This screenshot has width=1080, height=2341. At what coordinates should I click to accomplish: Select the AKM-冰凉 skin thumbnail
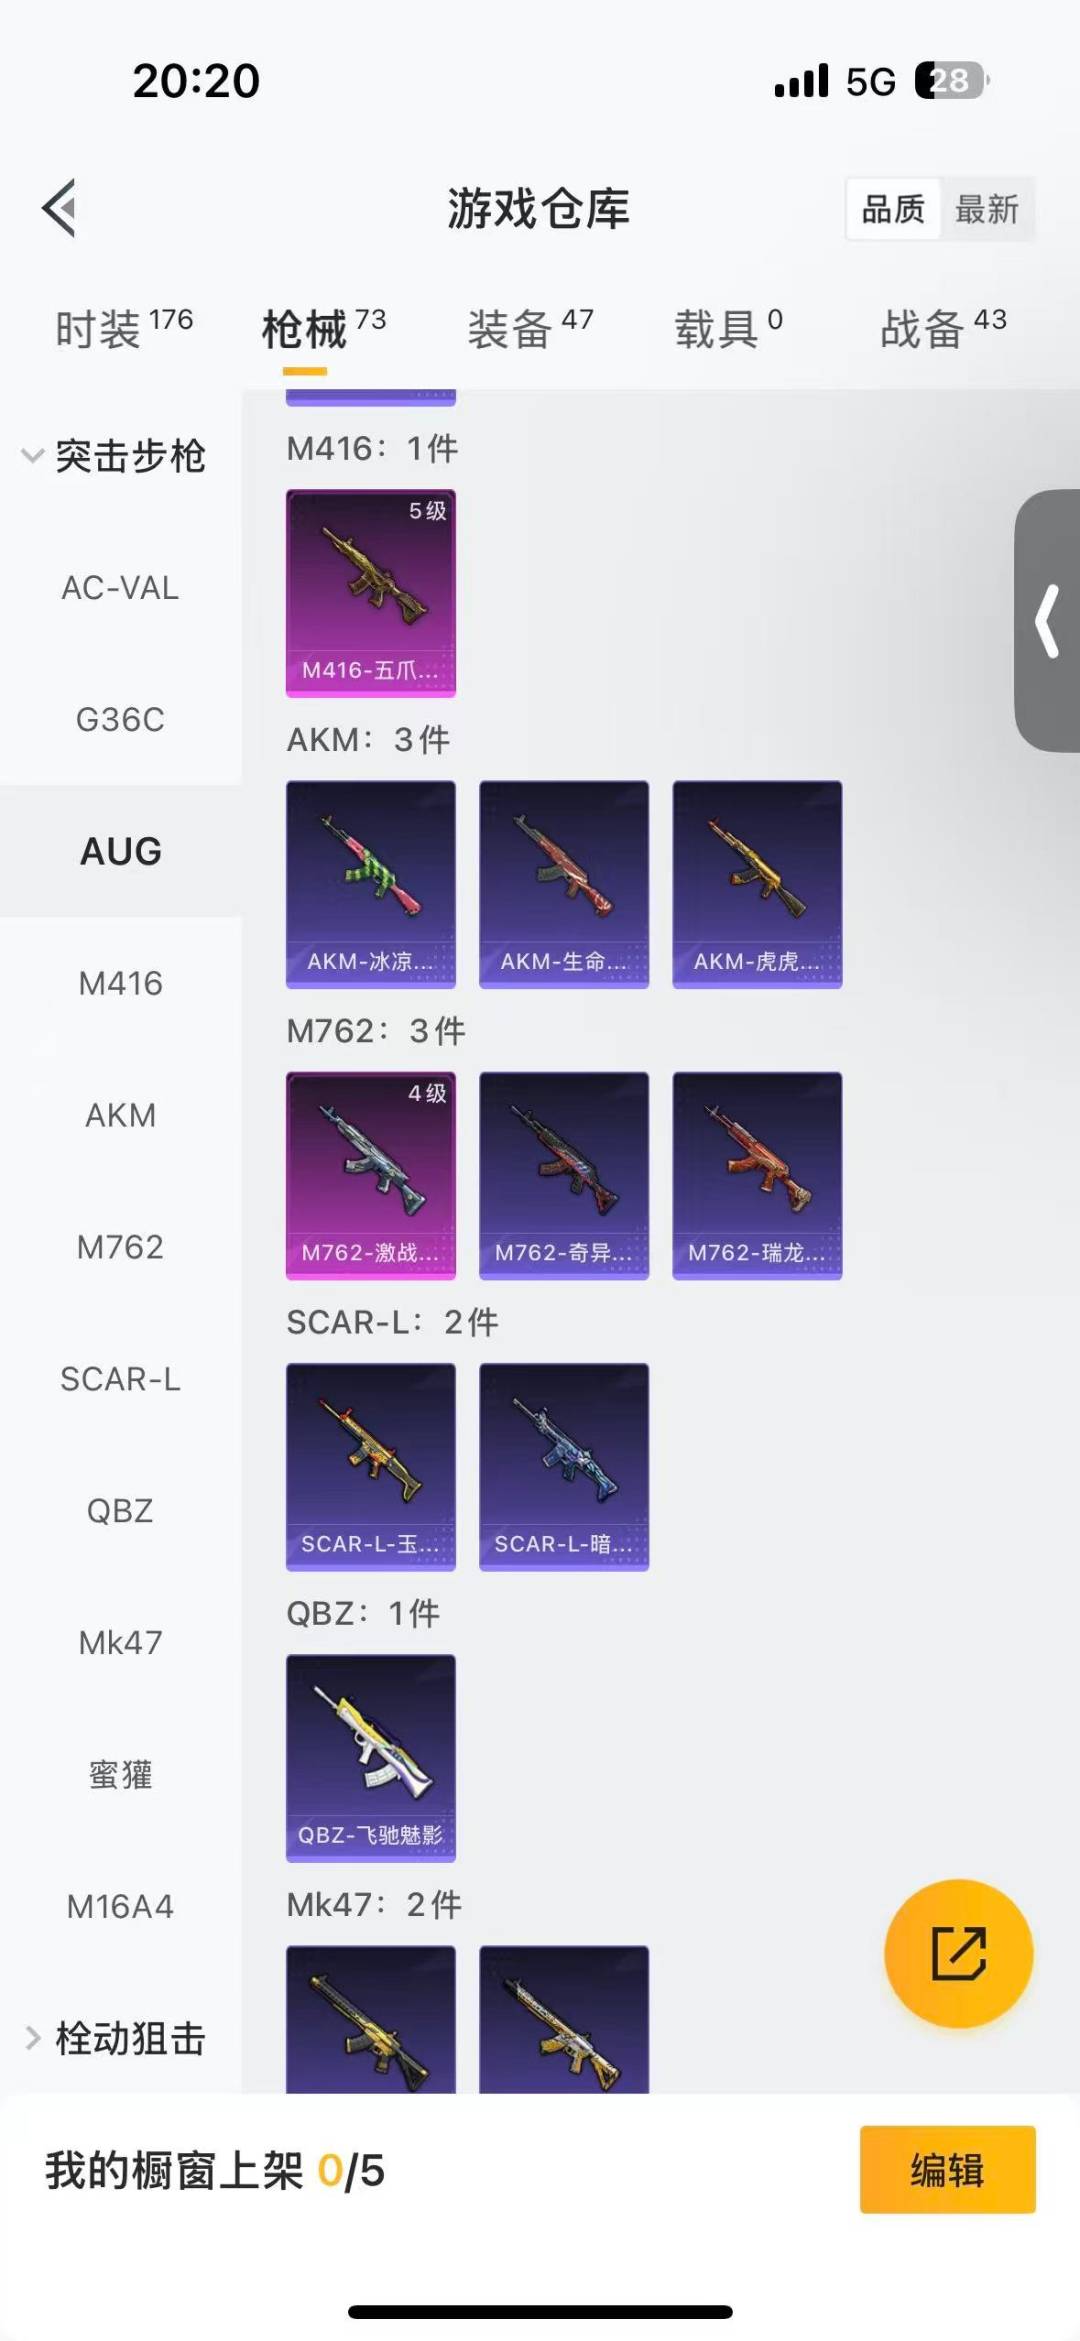(x=371, y=884)
